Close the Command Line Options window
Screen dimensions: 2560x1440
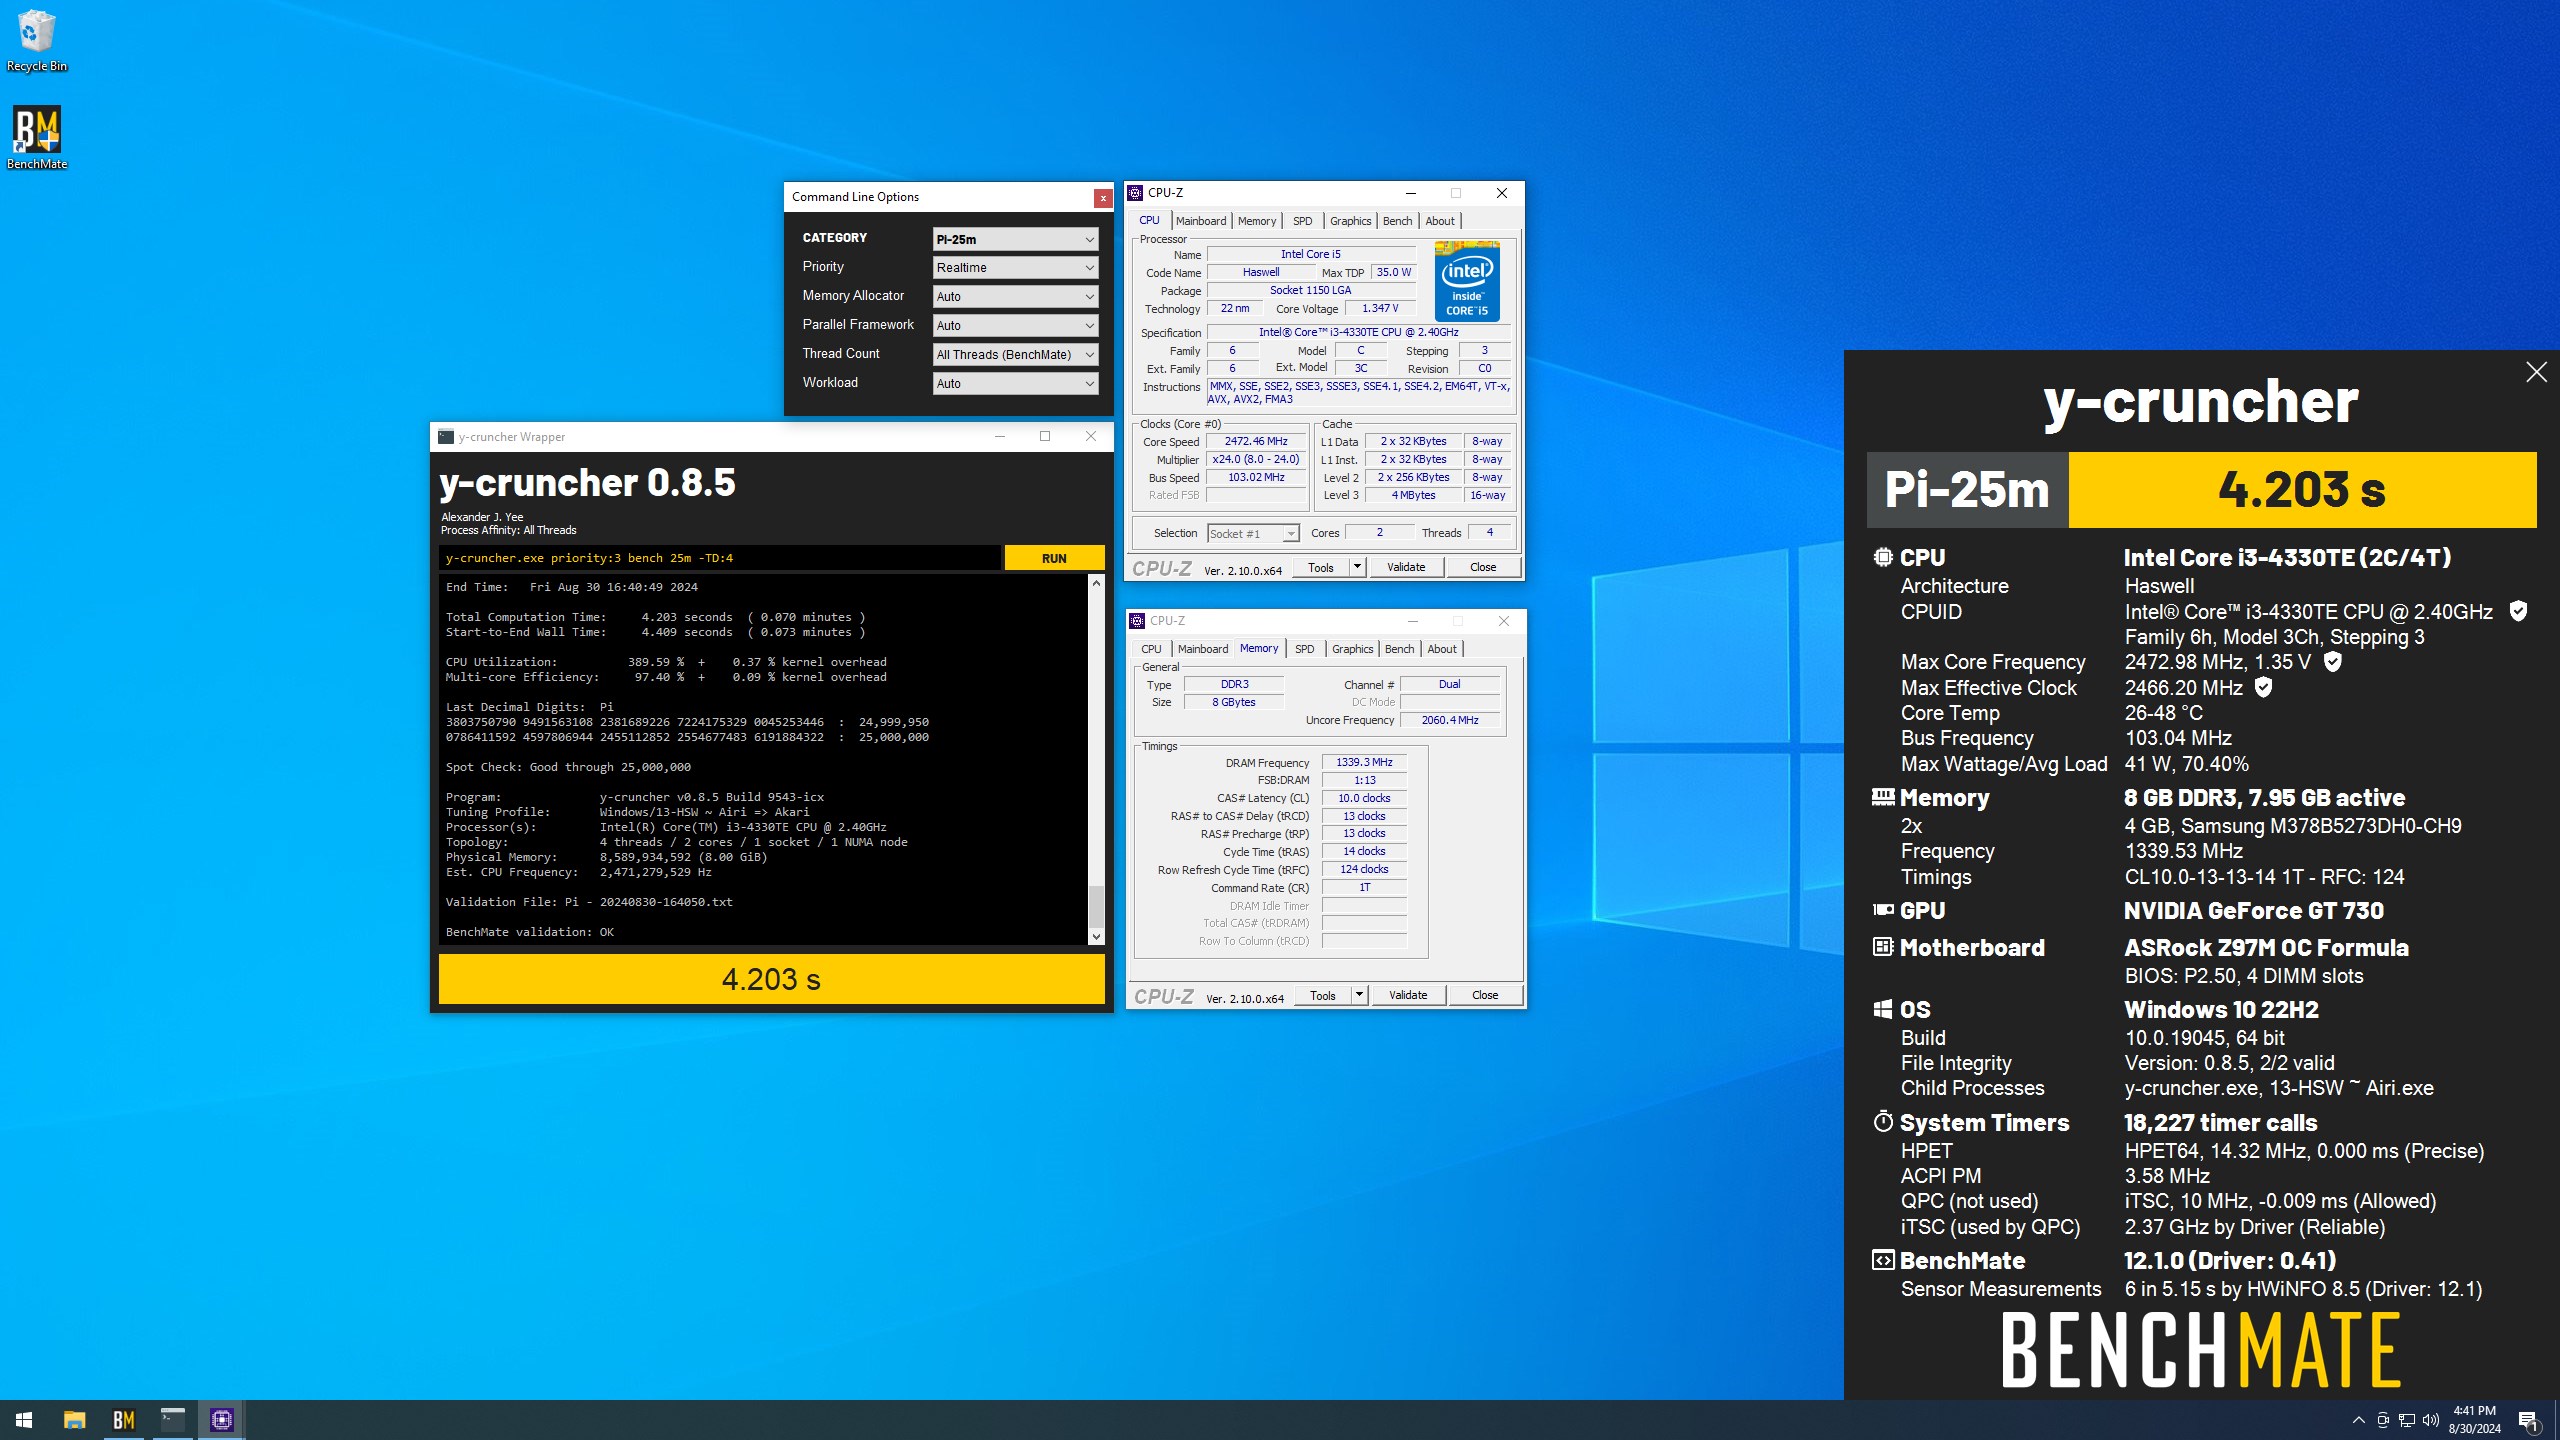(x=1102, y=198)
